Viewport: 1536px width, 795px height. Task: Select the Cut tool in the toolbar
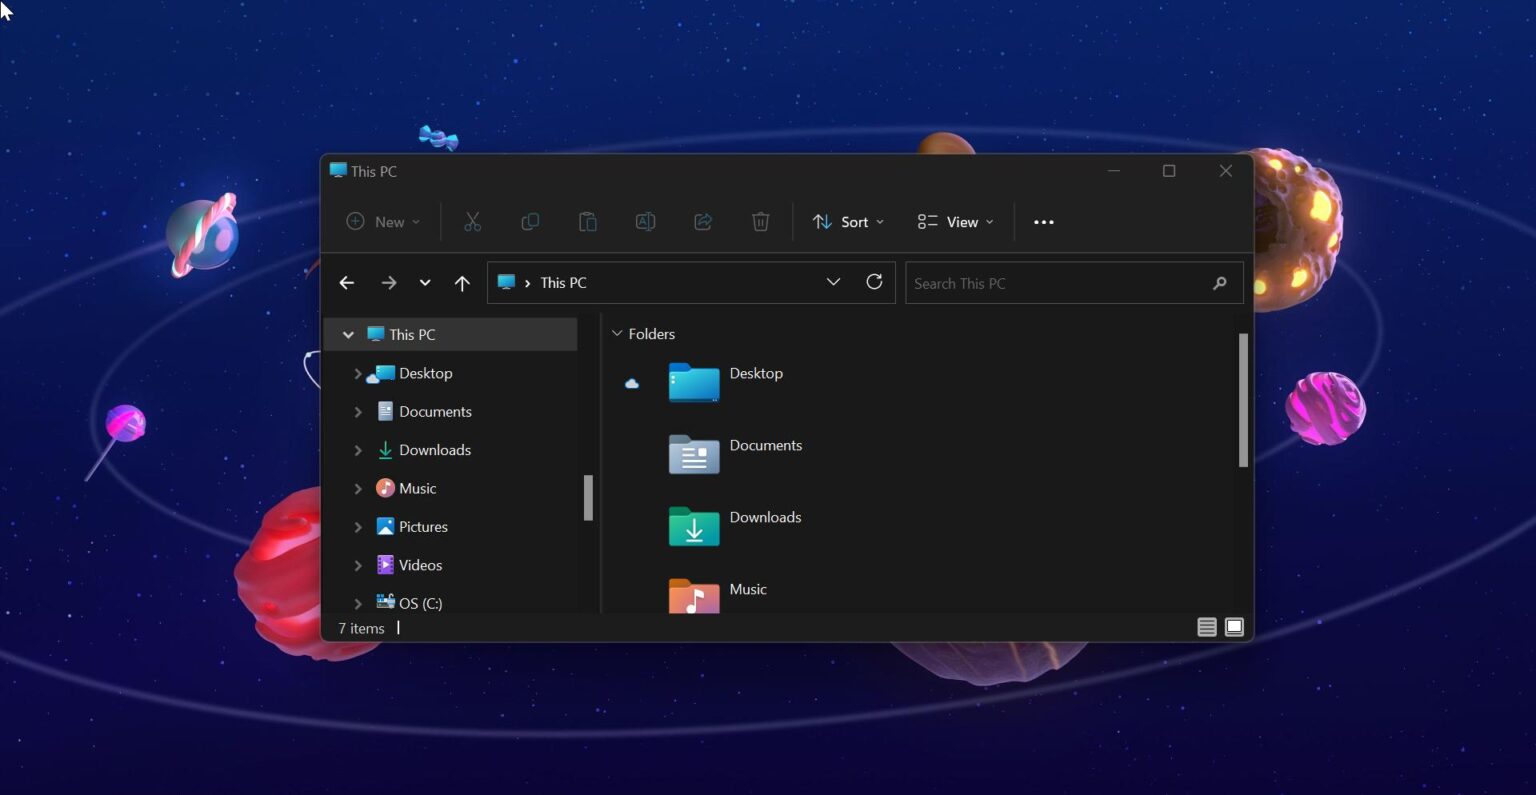click(472, 221)
